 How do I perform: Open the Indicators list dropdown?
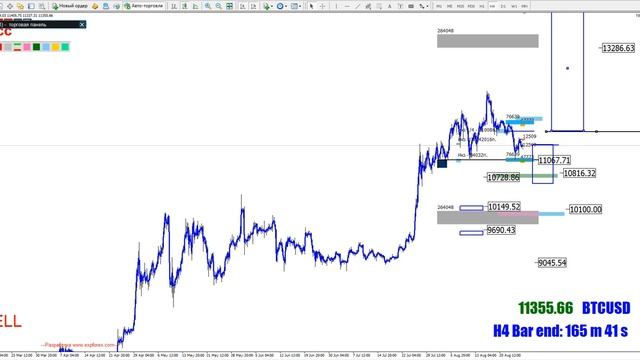click(x=268, y=6)
